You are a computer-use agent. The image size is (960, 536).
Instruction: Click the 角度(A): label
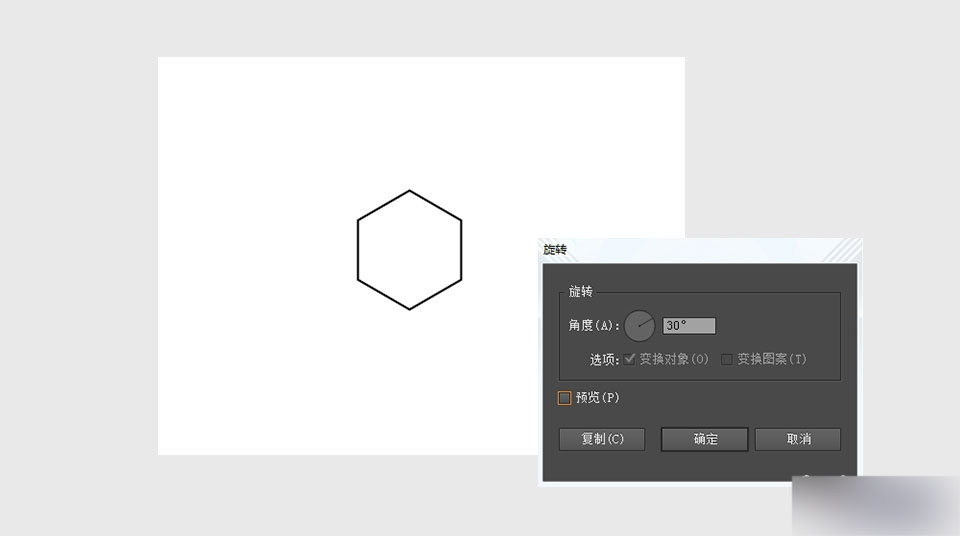coord(594,325)
